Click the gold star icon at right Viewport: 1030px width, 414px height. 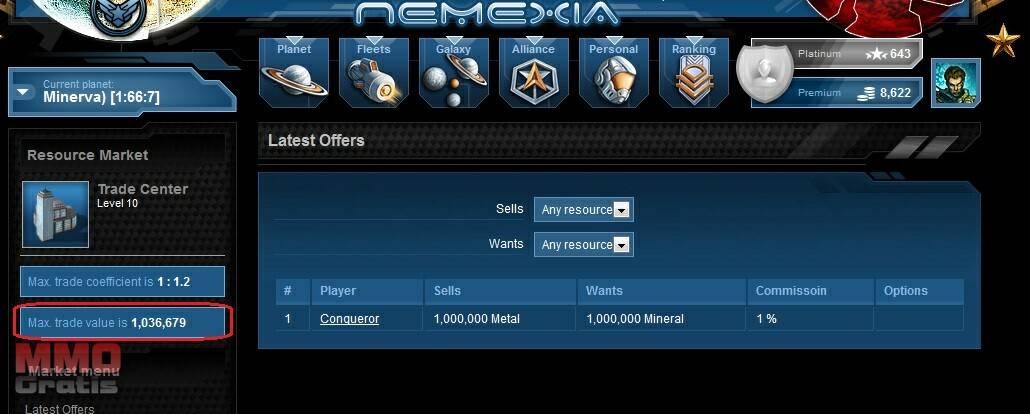point(1002,41)
